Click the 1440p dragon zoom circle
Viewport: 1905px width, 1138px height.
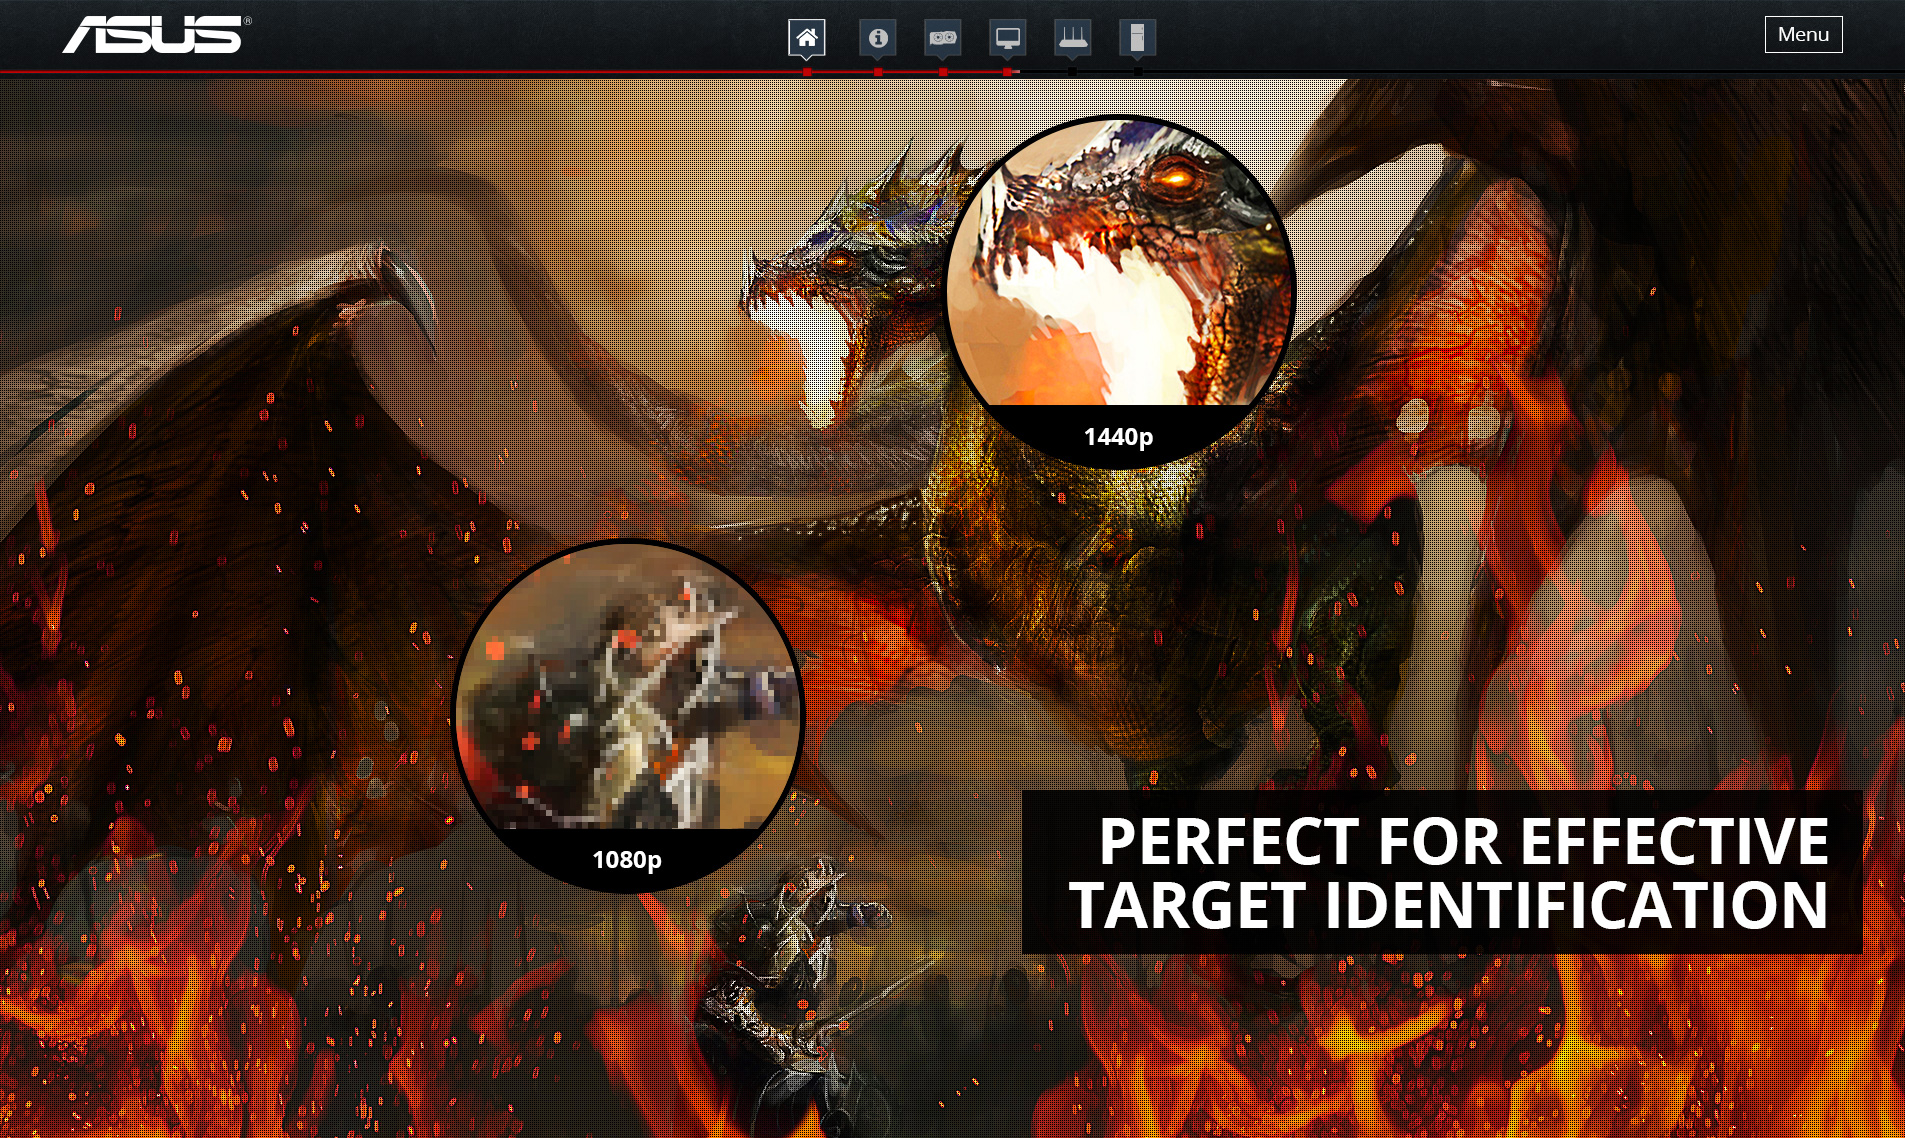[1120, 291]
